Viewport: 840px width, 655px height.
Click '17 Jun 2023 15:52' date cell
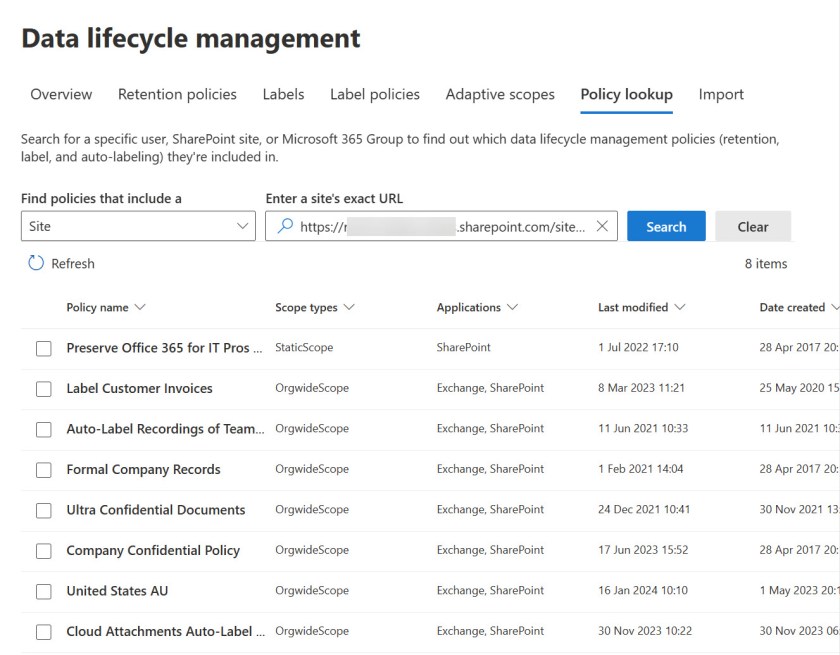643,550
